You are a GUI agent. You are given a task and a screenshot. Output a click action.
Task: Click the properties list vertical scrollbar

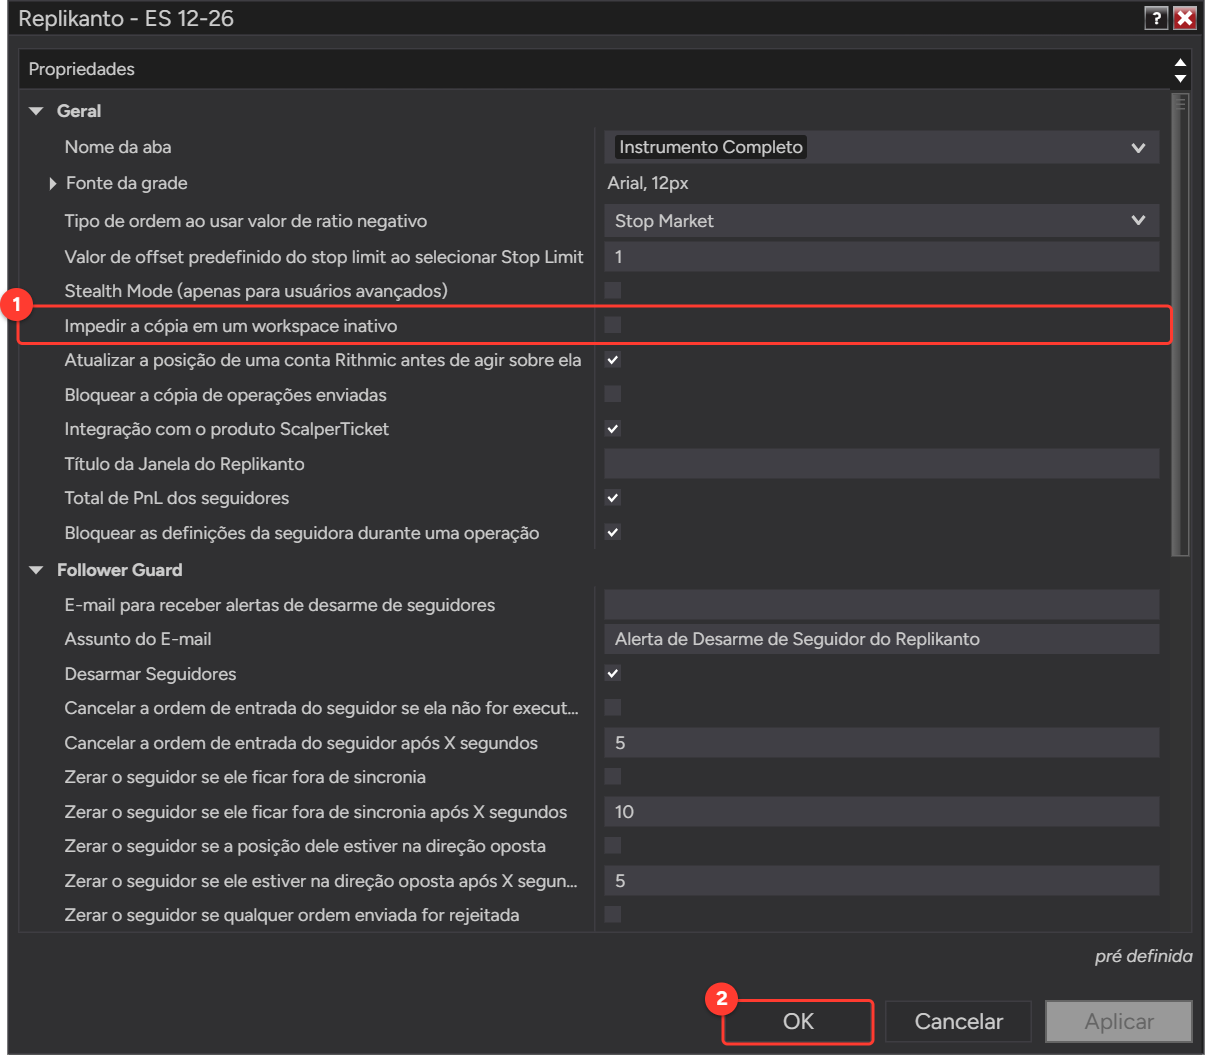pos(1181,325)
